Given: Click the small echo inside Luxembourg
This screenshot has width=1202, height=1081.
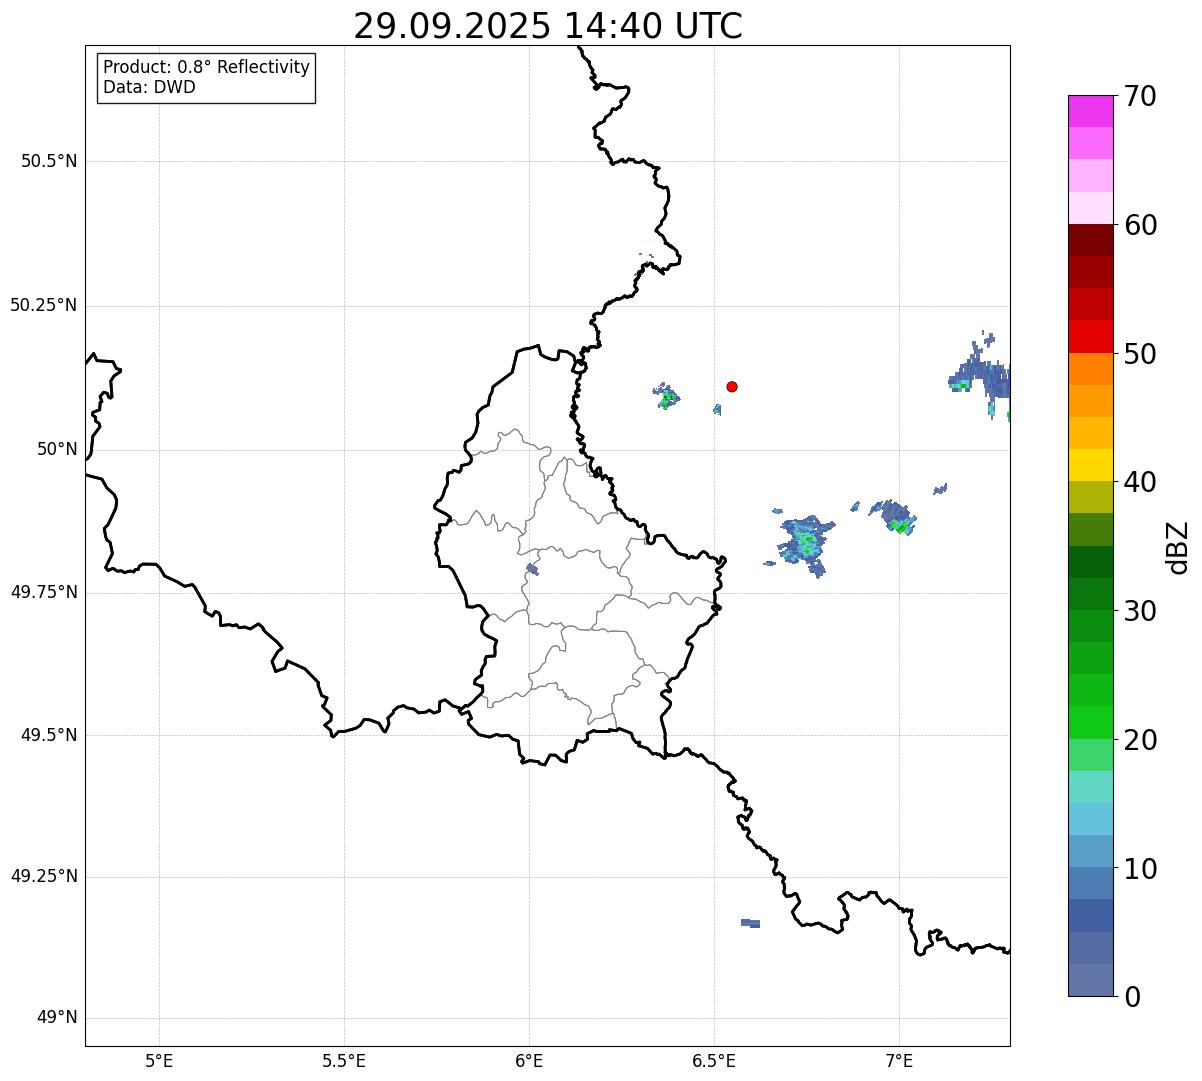Looking at the screenshot, I should [532, 569].
